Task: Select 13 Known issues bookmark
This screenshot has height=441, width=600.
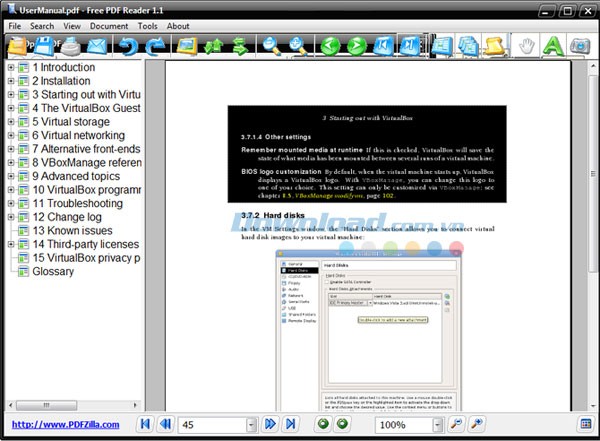Action: coord(72,230)
